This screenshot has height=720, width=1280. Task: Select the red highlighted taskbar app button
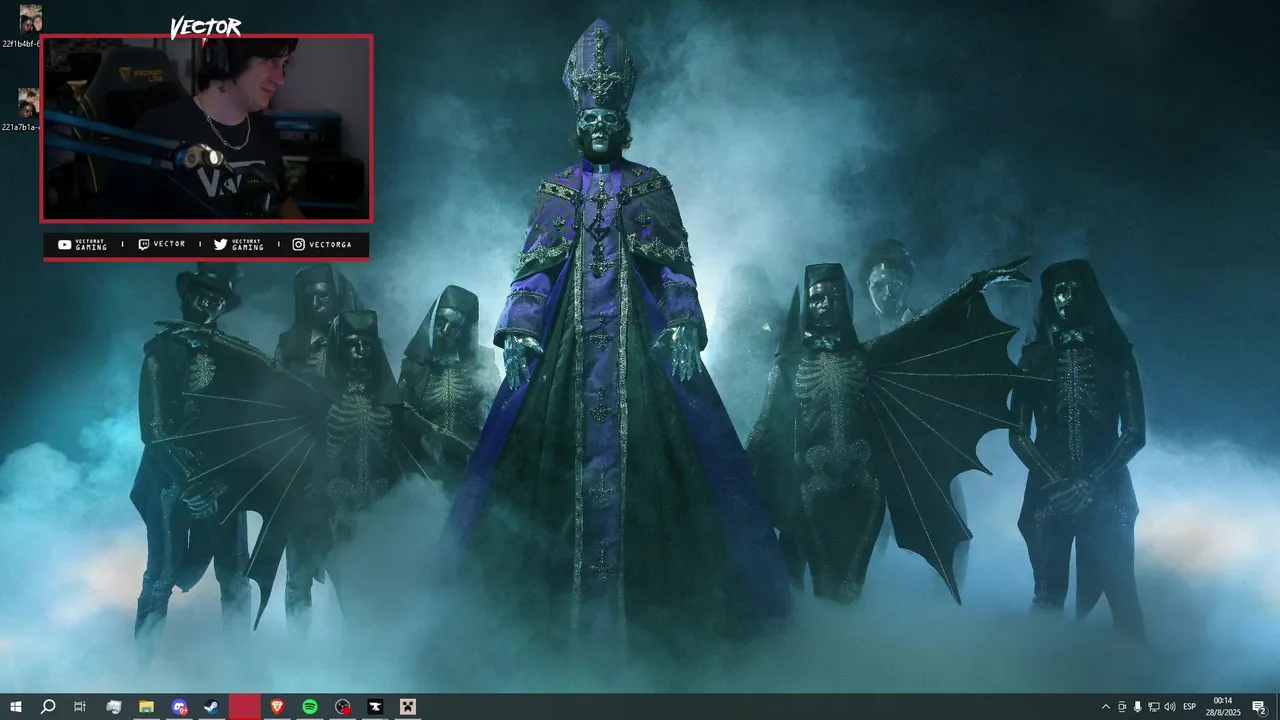pos(245,707)
